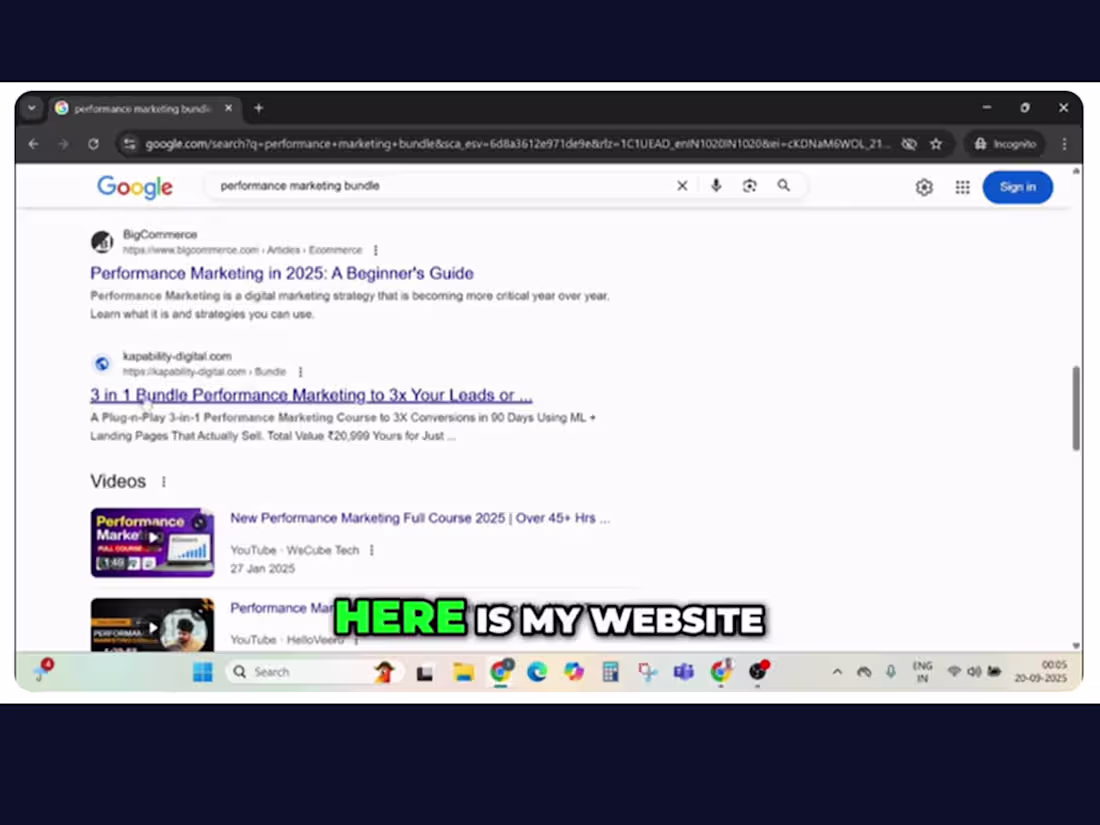Open Chrome's three-dot browser menu
Image resolution: width=1100 pixels, height=825 pixels.
(x=1064, y=143)
